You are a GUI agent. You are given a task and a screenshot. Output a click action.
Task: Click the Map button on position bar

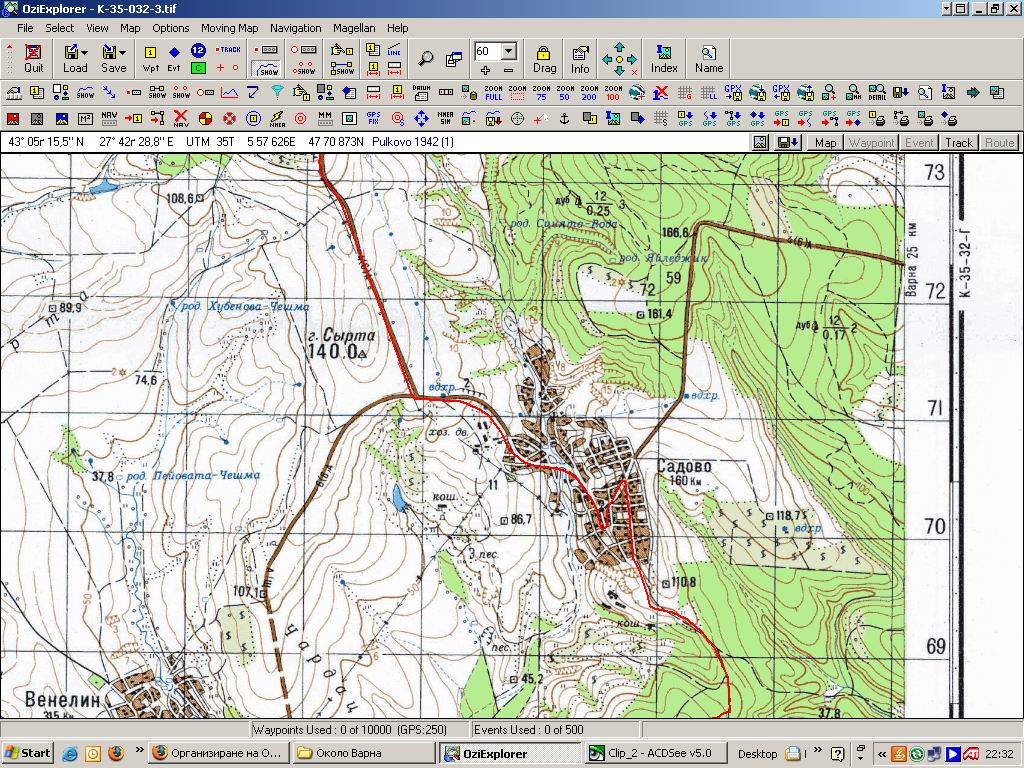pos(825,142)
